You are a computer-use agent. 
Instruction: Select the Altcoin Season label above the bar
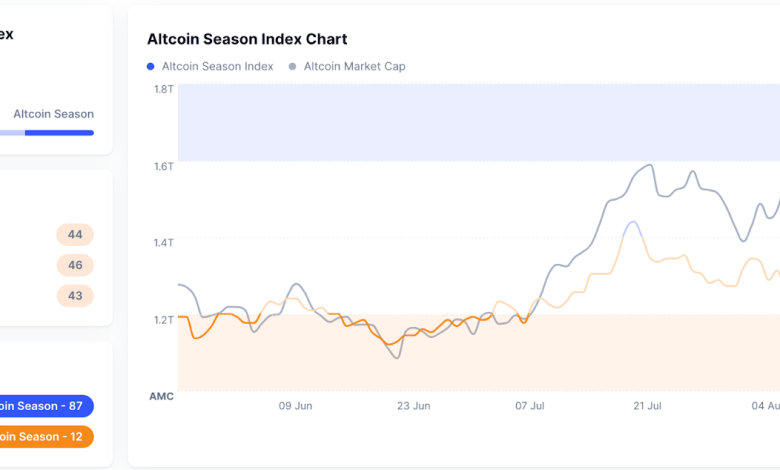tap(53, 114)
